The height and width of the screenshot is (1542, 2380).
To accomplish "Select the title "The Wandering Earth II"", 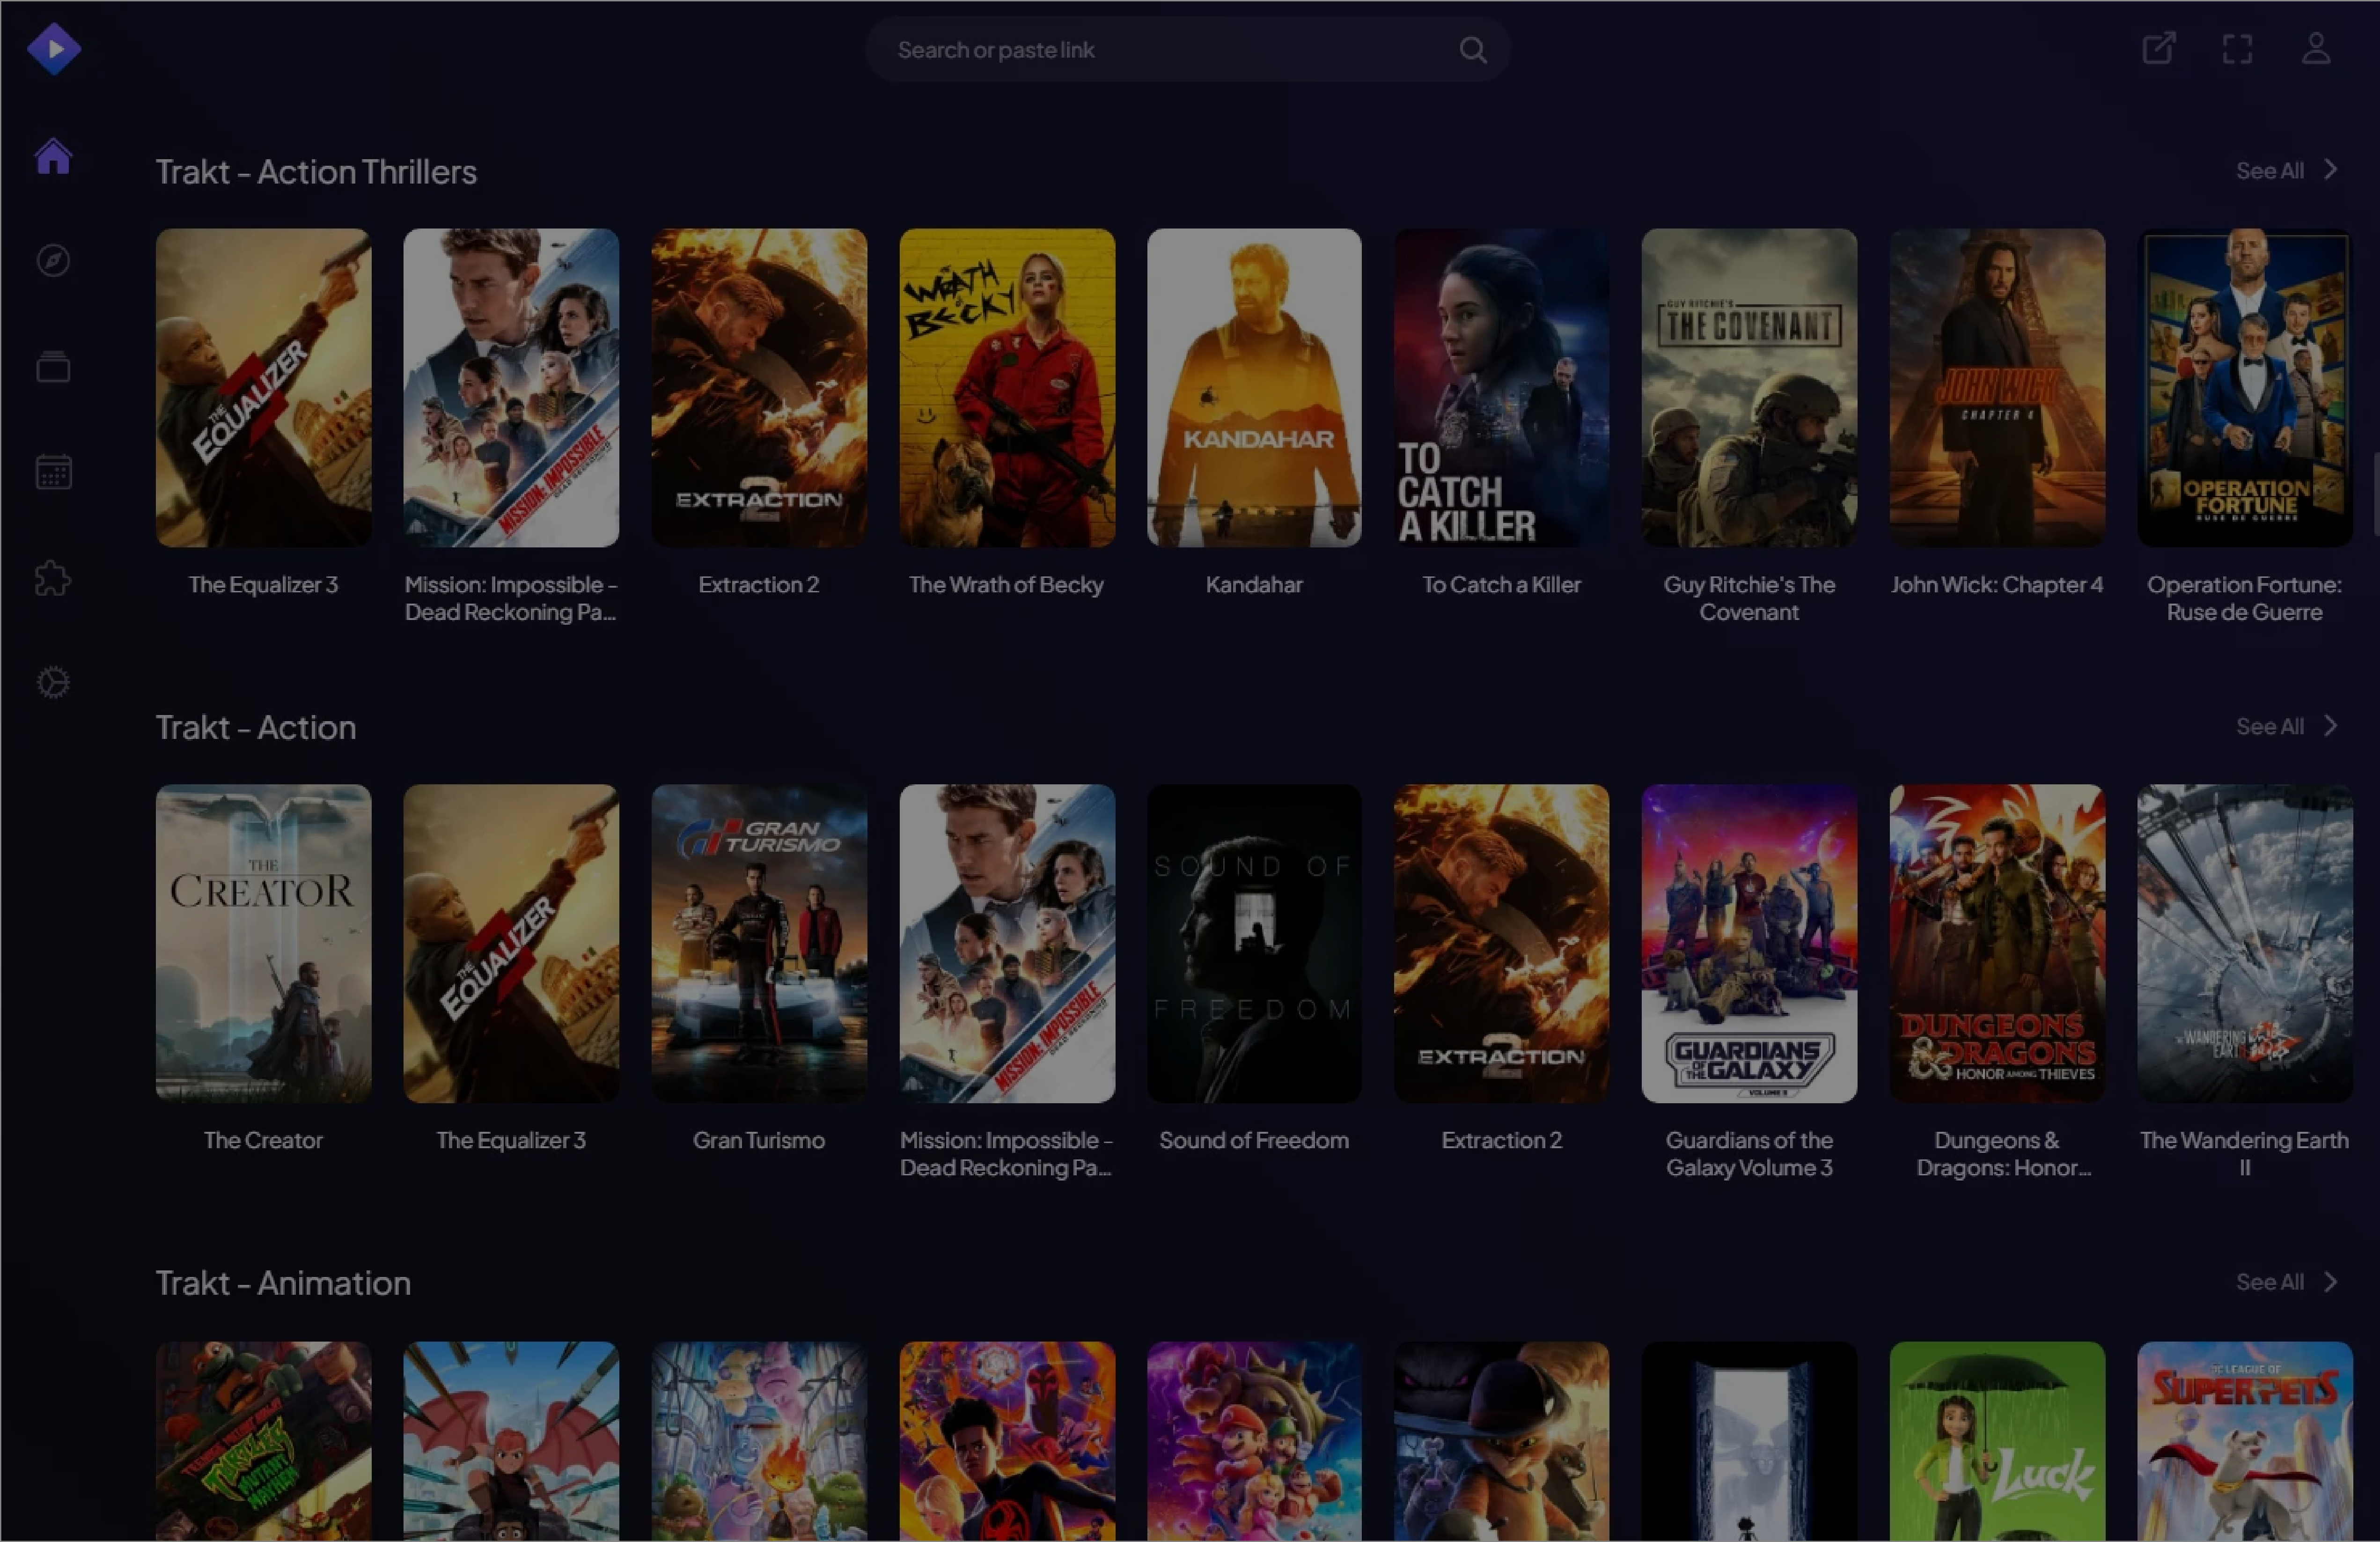I will pyautogui.click(x=2245, y=1154).
